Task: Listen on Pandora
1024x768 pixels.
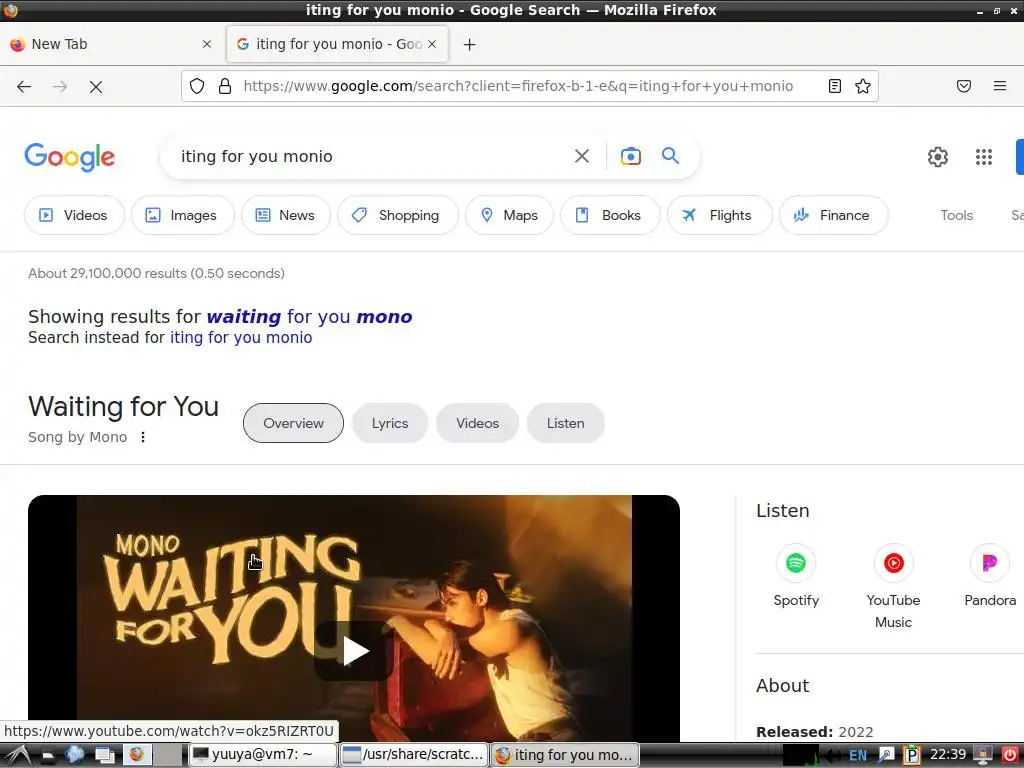Action: 990,576
